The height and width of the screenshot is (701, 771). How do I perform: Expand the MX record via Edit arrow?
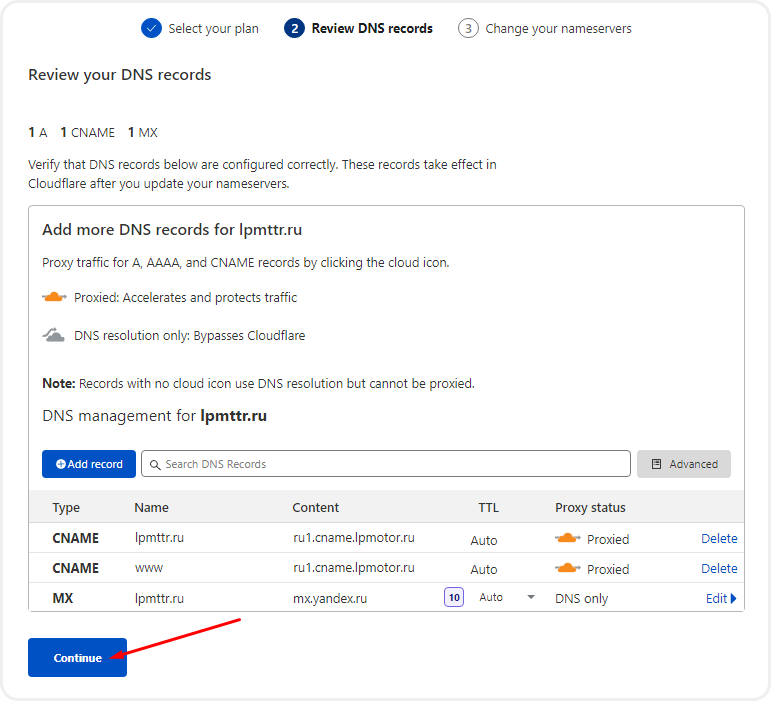(721, 599)
